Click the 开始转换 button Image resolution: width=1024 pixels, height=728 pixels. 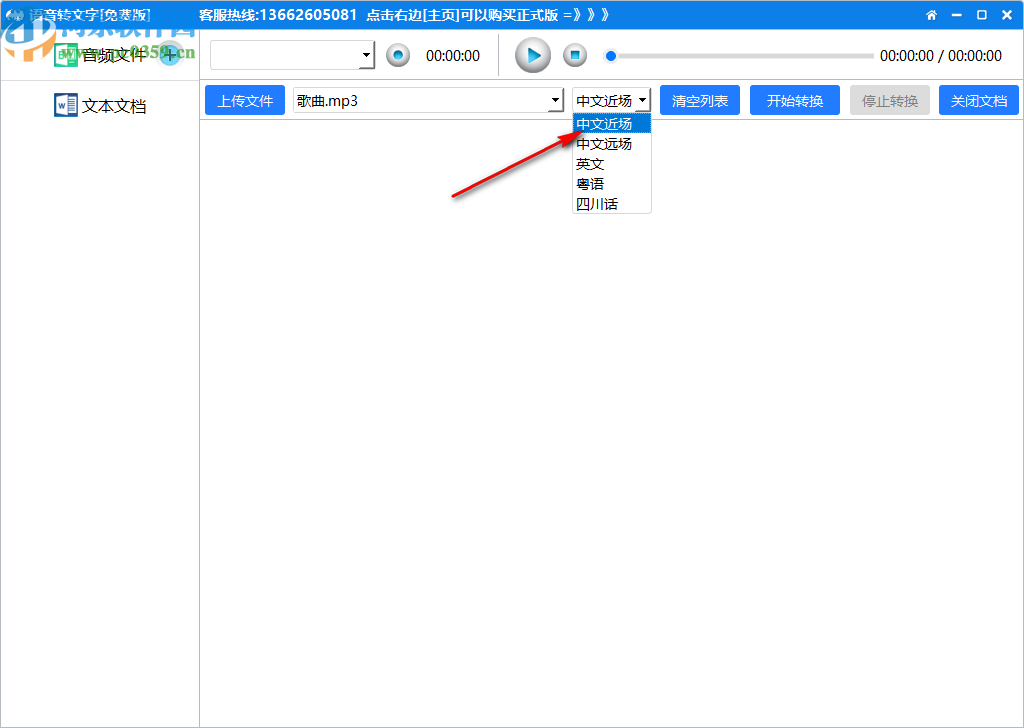[x=795, y=101]
